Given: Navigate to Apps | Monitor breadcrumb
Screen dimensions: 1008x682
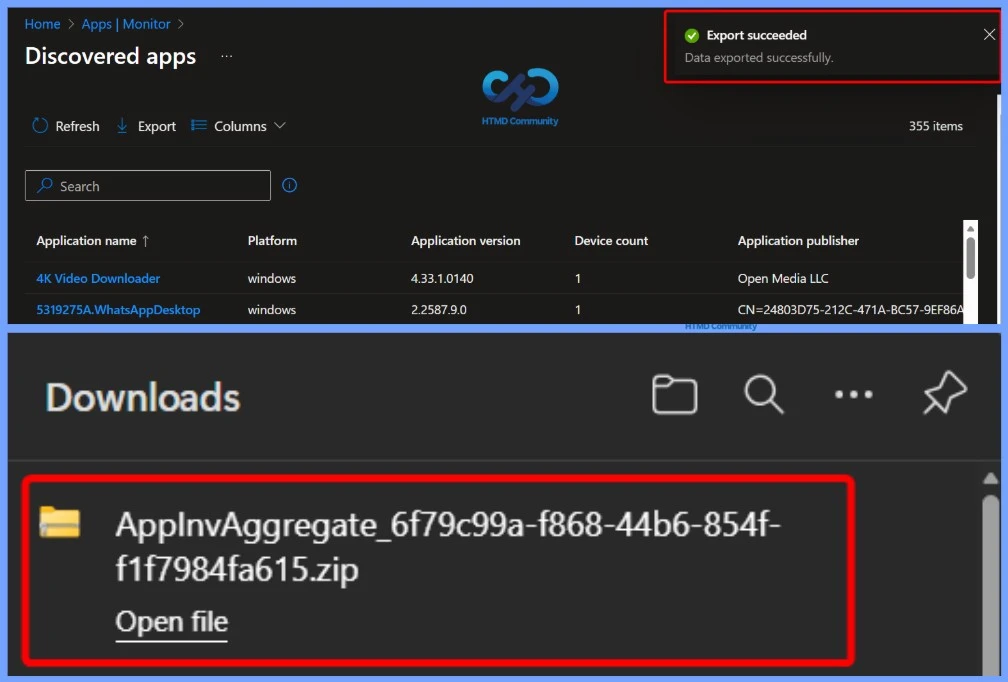Looking at the screenshot, I should [x=126, y=23].
